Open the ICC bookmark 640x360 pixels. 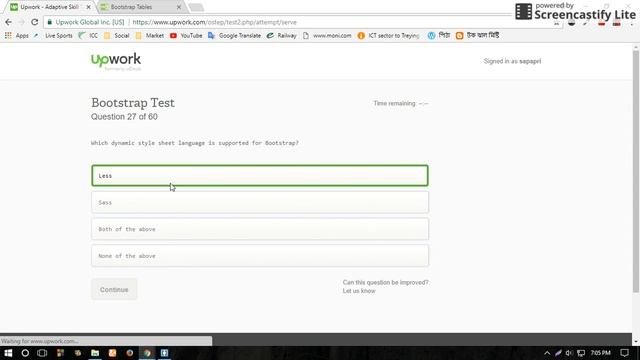click(88, 36)
